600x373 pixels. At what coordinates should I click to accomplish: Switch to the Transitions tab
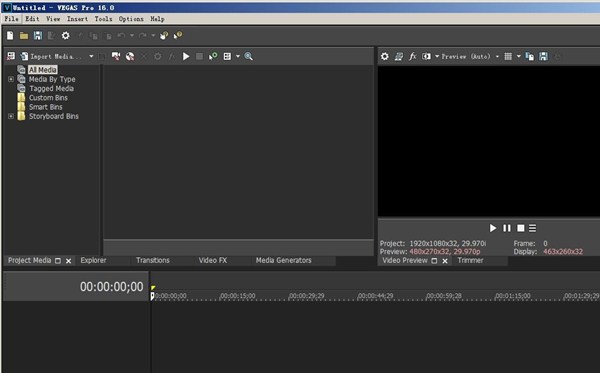(153, 260)
